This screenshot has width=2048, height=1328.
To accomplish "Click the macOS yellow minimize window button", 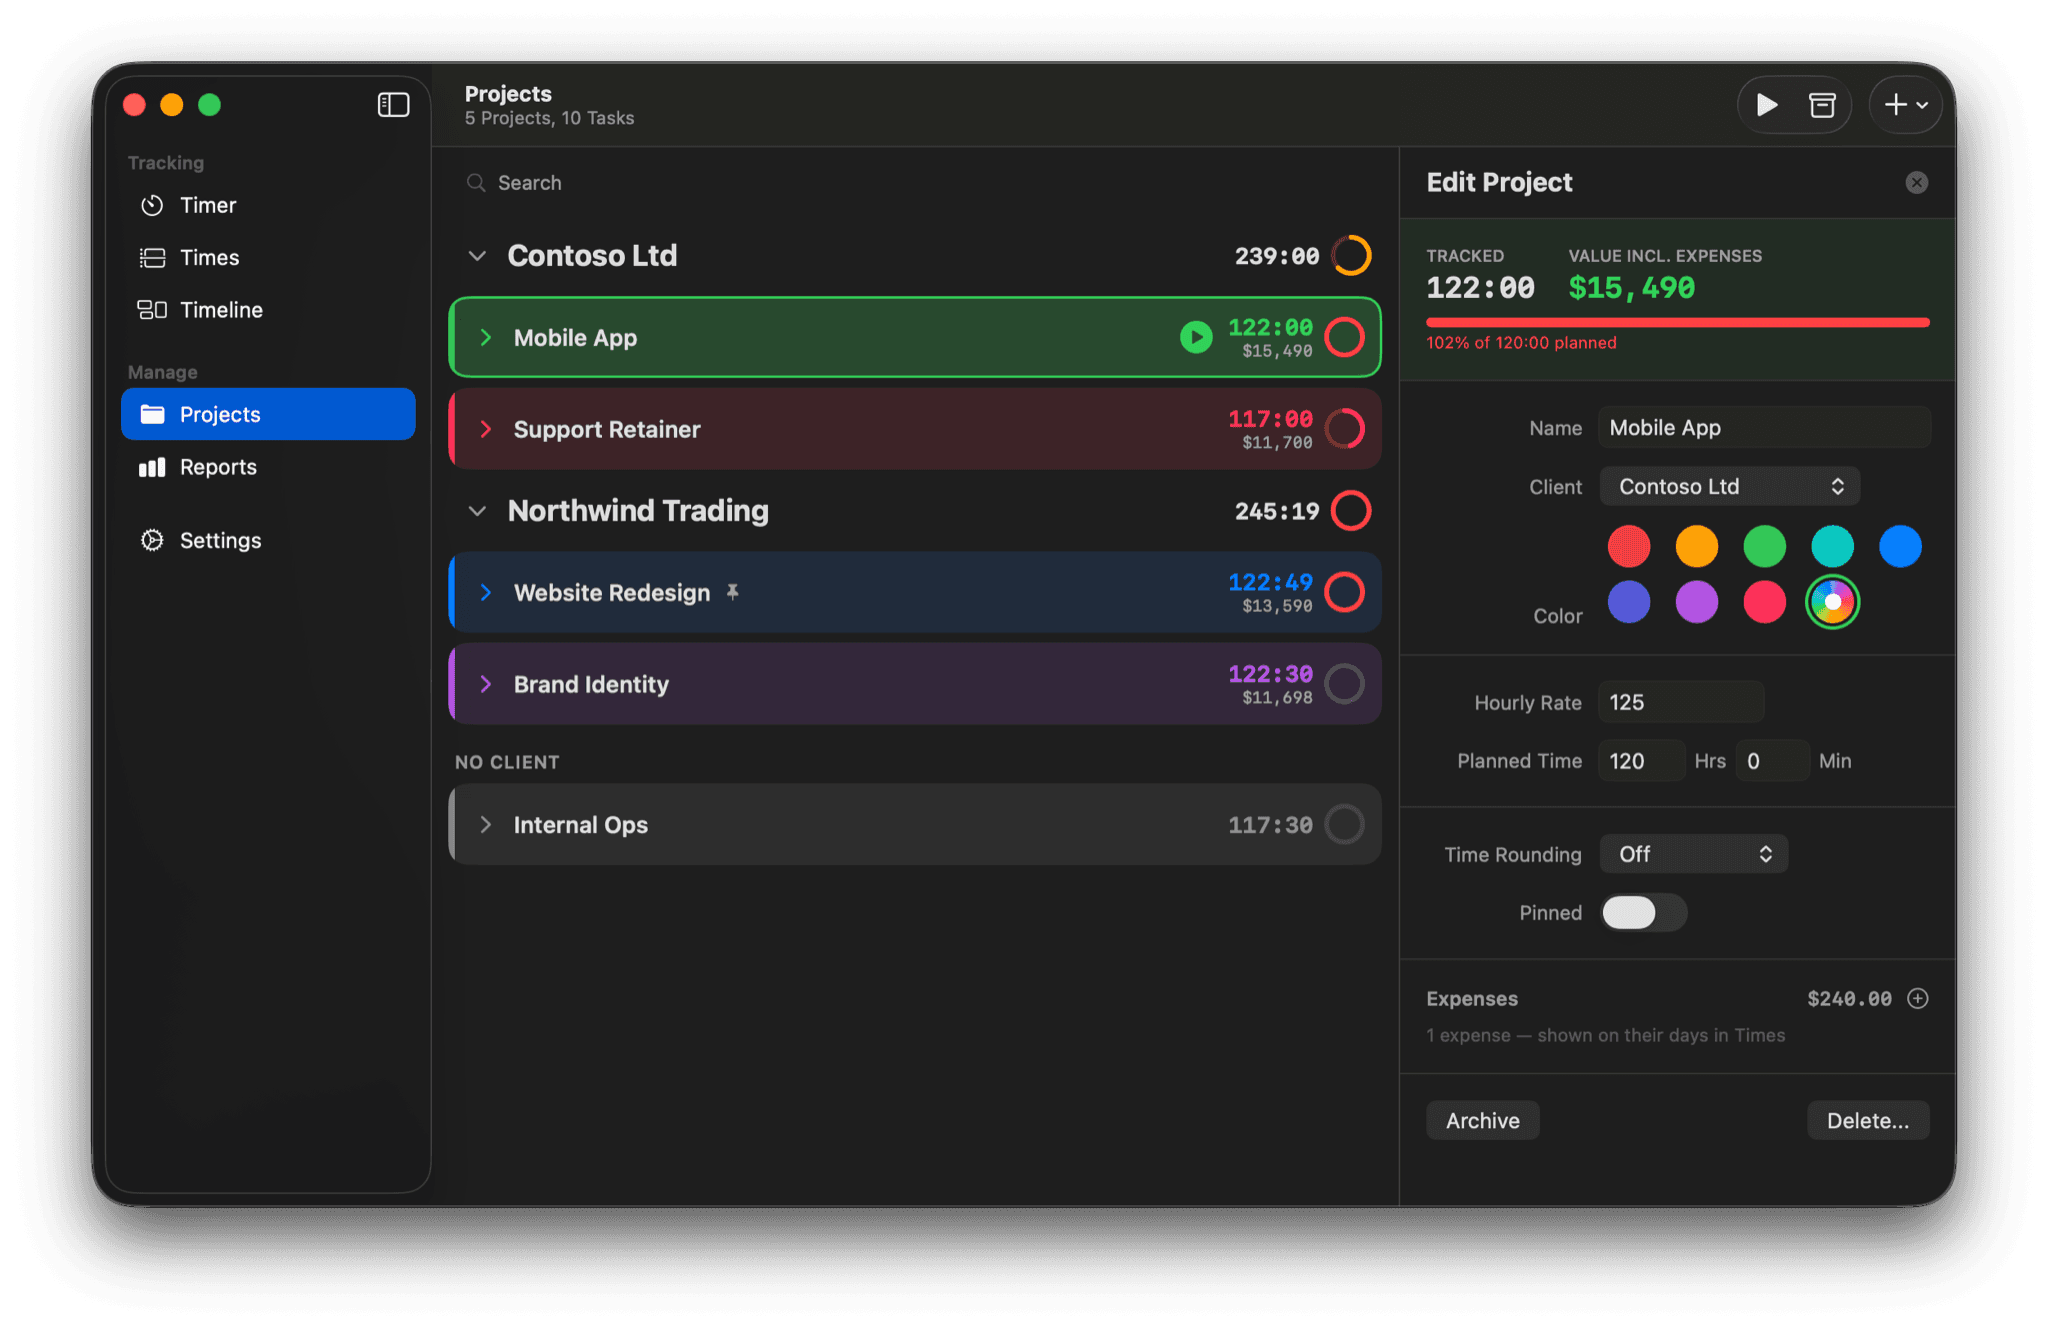I will point(172,105).
